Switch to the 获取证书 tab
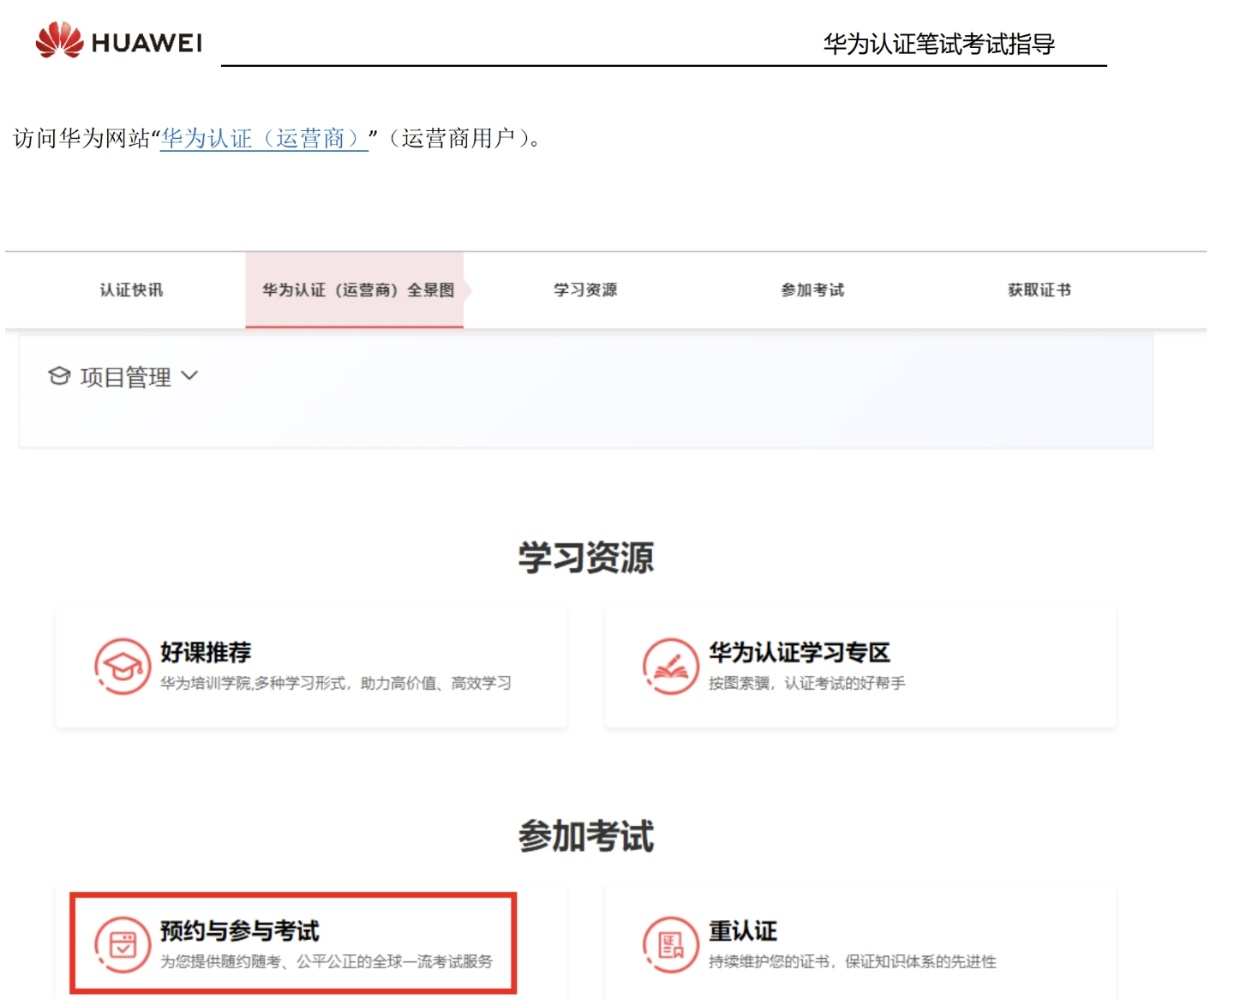 (x=1039, y=290)
